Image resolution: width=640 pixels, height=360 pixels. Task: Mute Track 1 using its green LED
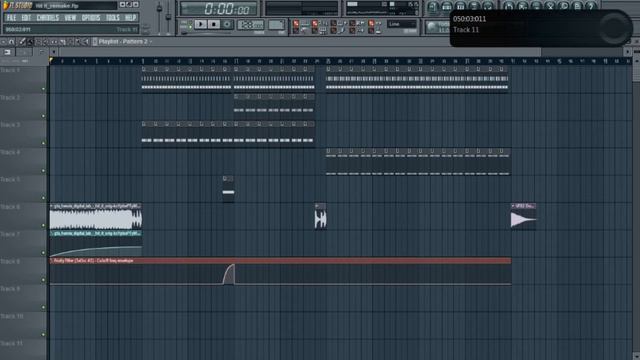tap(43, 89)
